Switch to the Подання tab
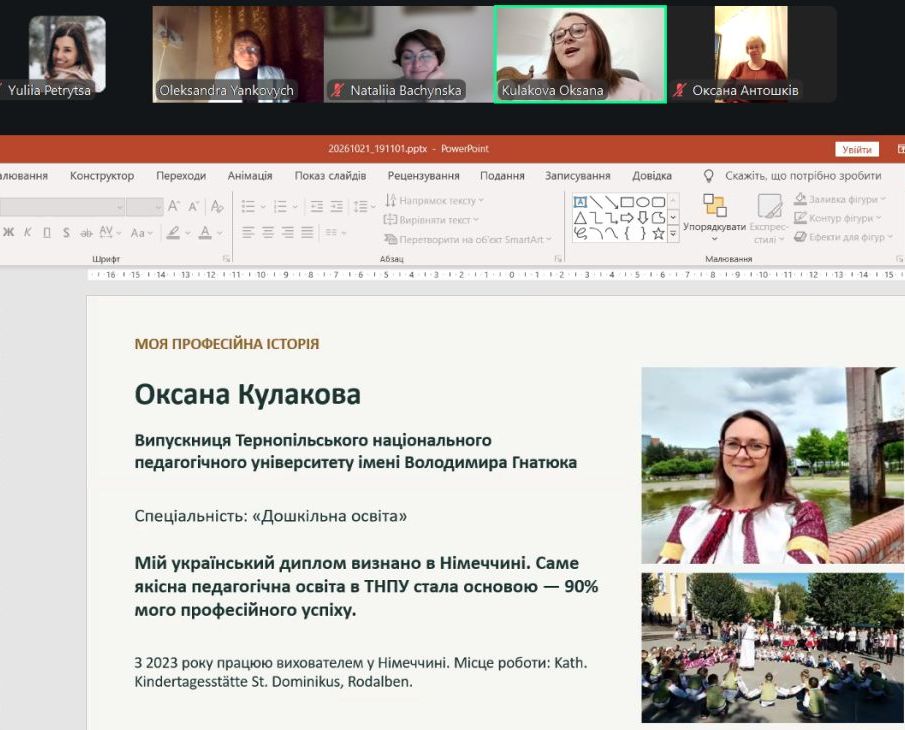Viewport: 905px width, 730px height. [x=502, y=175]
